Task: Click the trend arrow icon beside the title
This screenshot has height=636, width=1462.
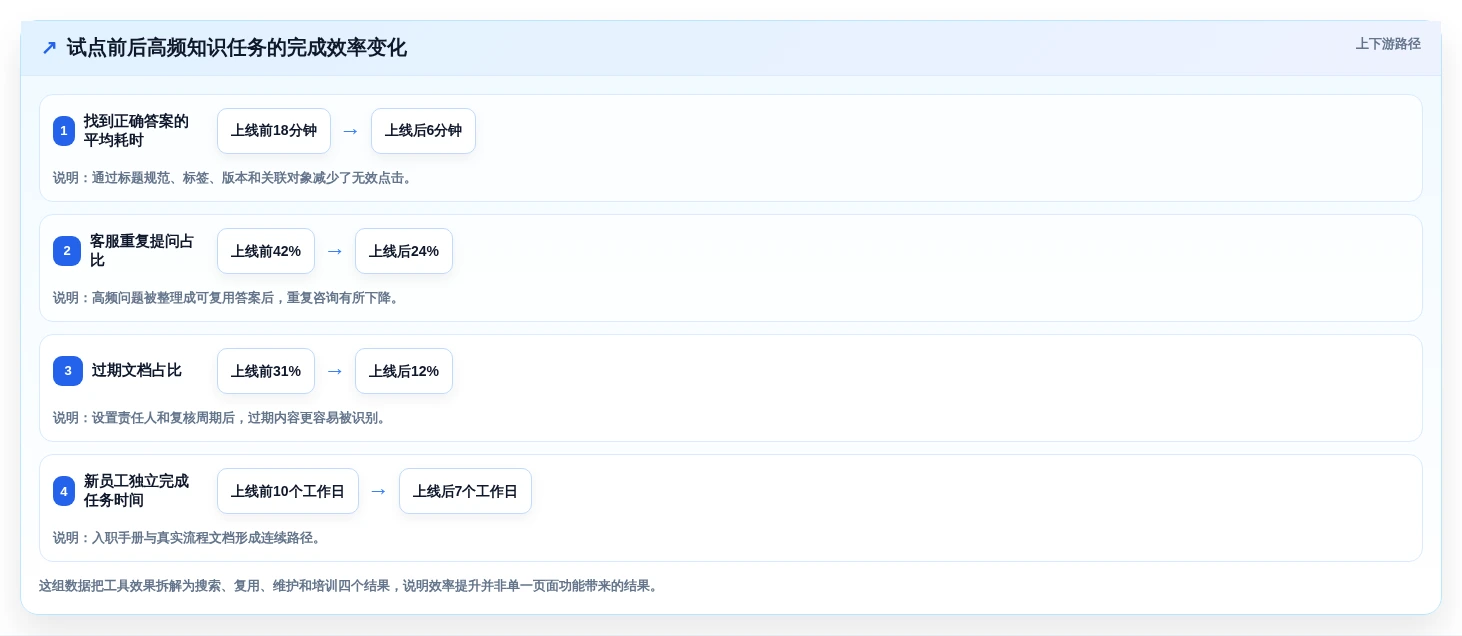Action: click(48, 48)
